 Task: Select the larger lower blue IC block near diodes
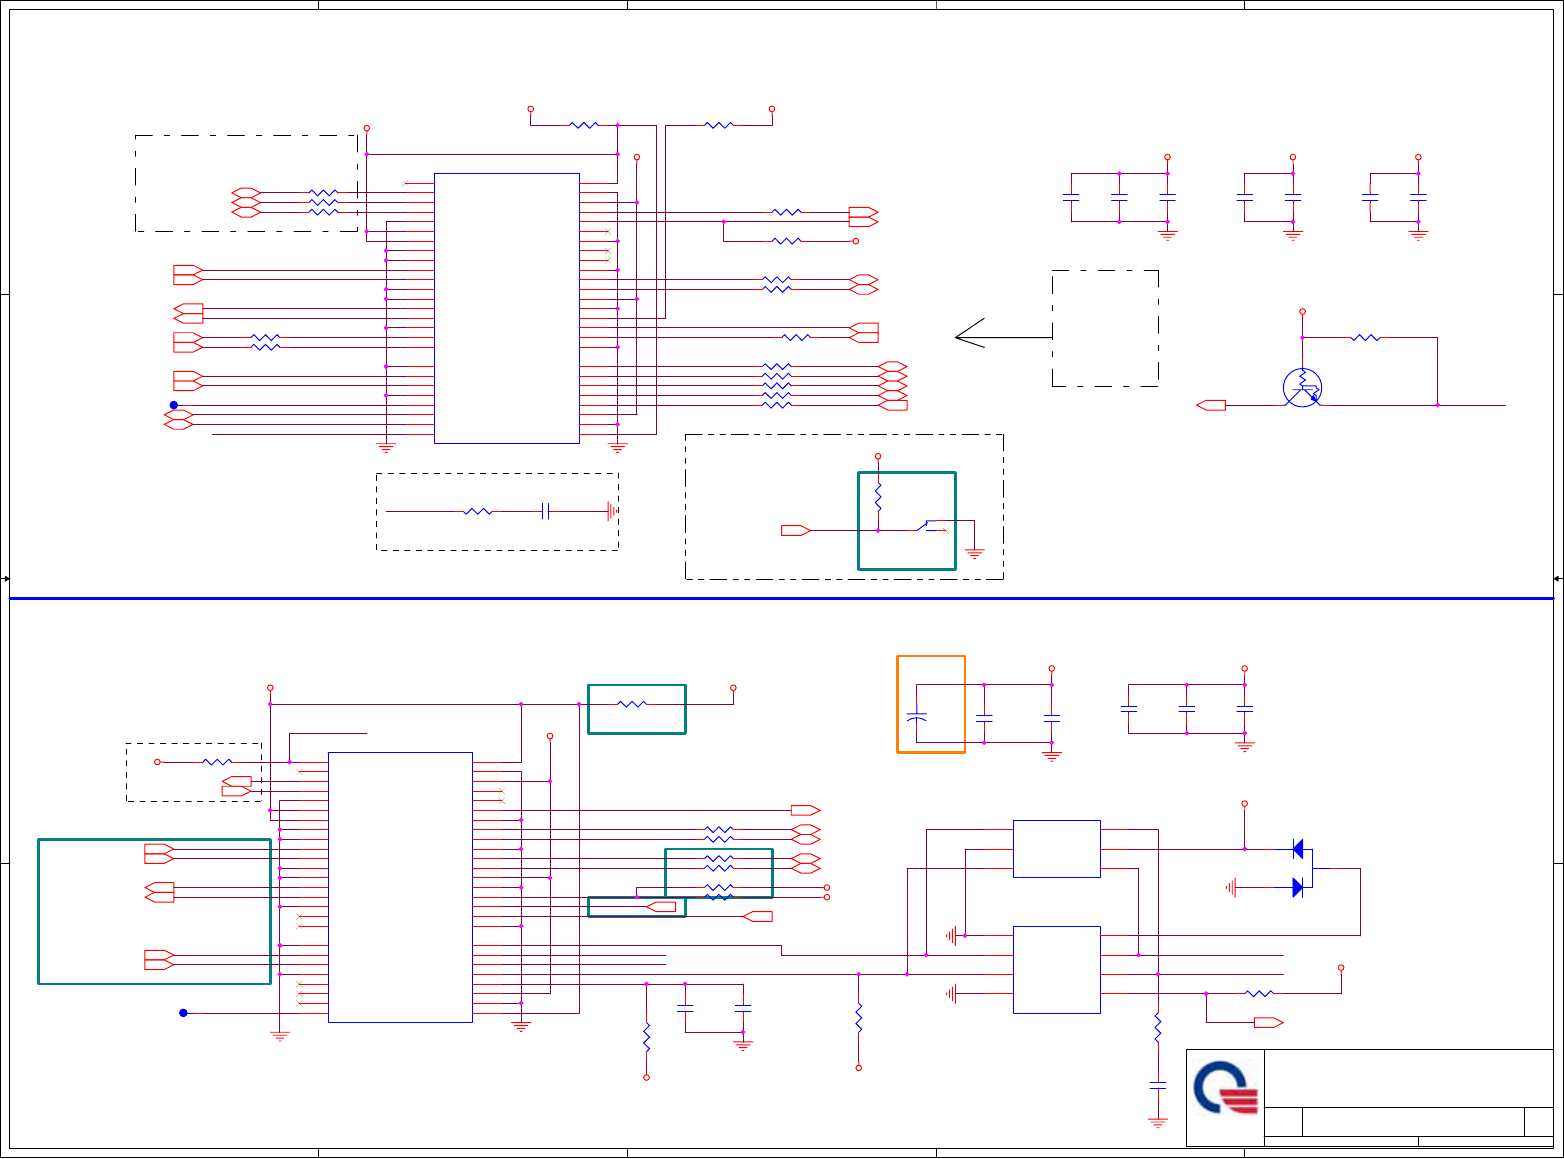1057,970
